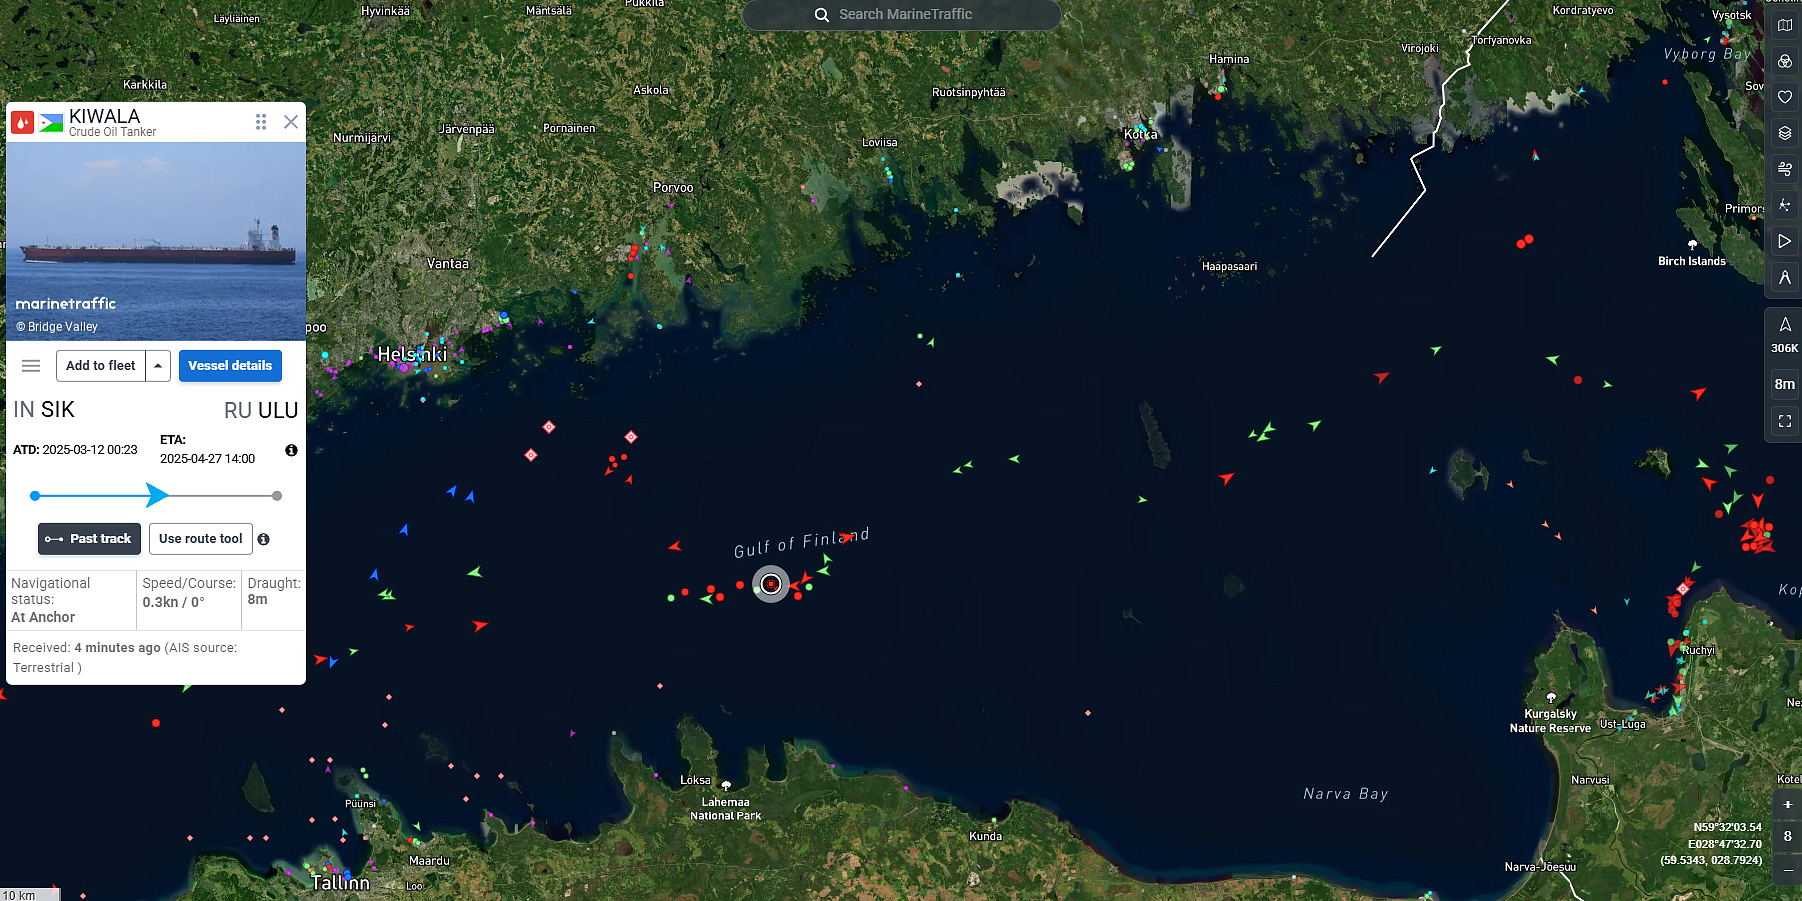Click the Vessel details button
This screenshot has width=1802, height=901.
230,366
